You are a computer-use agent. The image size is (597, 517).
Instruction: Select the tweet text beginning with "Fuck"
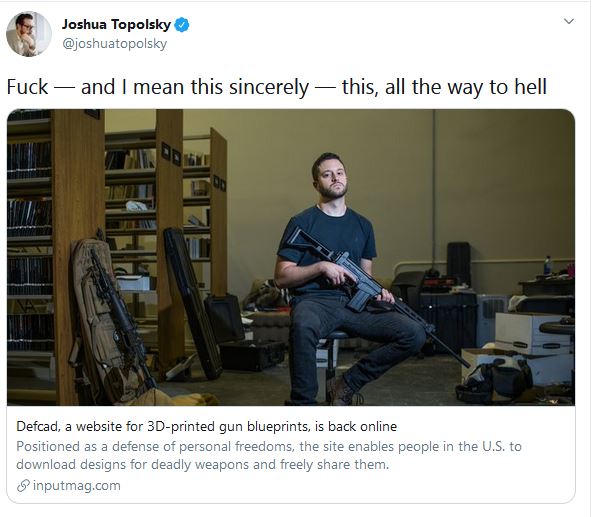point(277,87)
